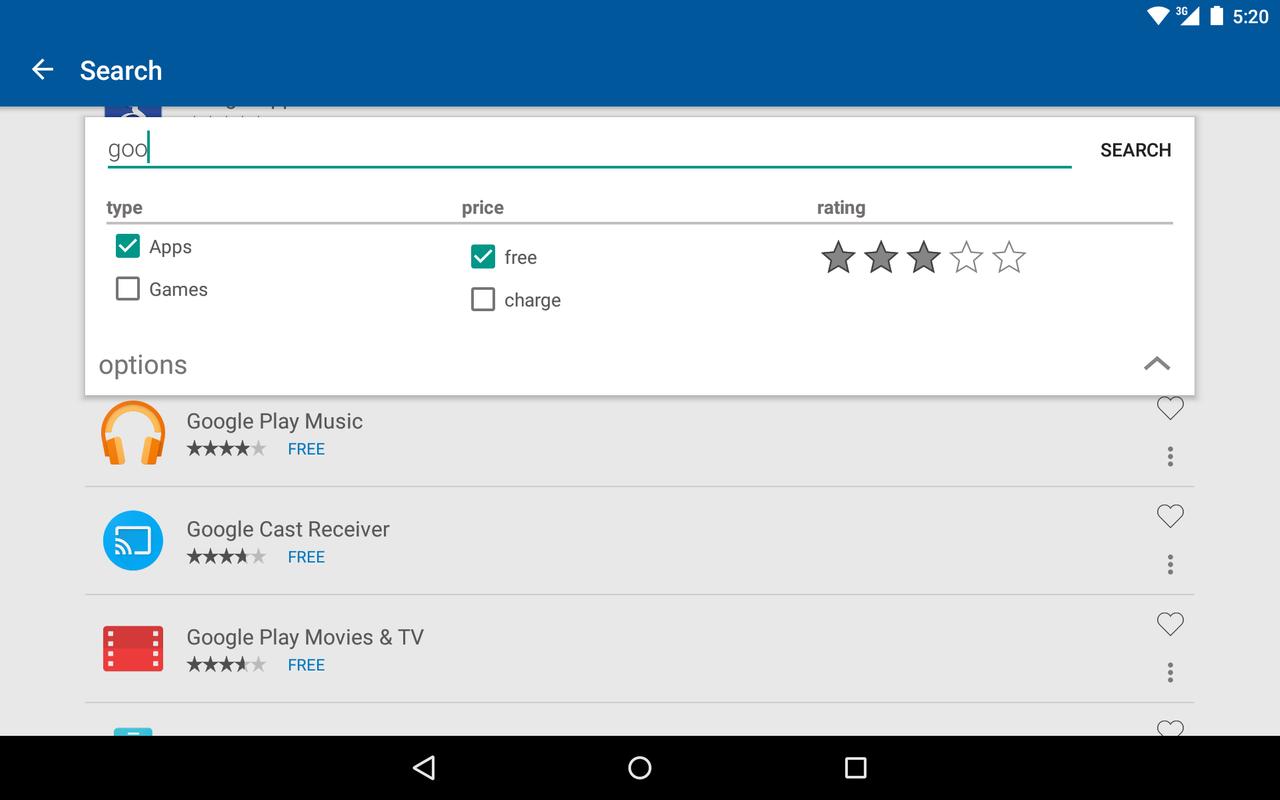The width and height of the screenshot is (1280, 800).
Task: Tap FREE label under Google Play Movies & TV
Action: tap(306, 665)
